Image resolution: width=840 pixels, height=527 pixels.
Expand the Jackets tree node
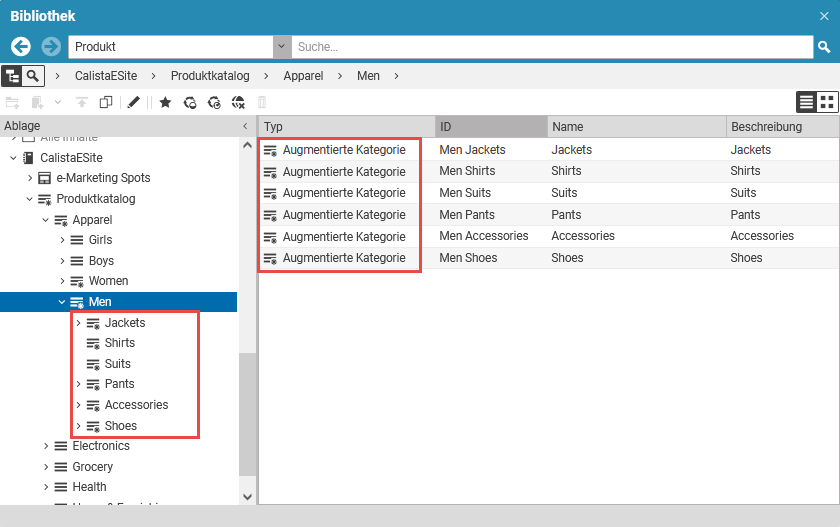coord(78,323)
